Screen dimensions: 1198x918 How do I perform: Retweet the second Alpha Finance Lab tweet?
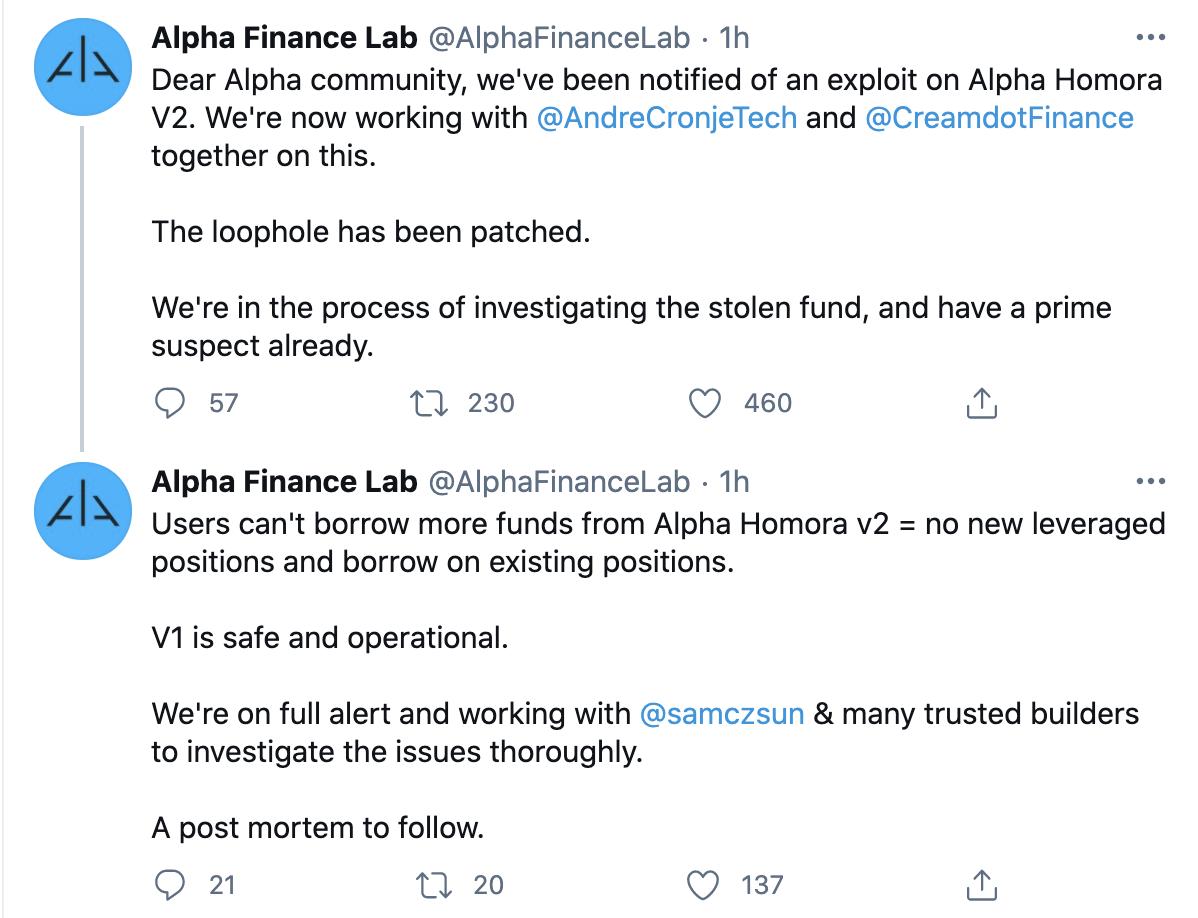pyautogui.click(x=430, y=885)
